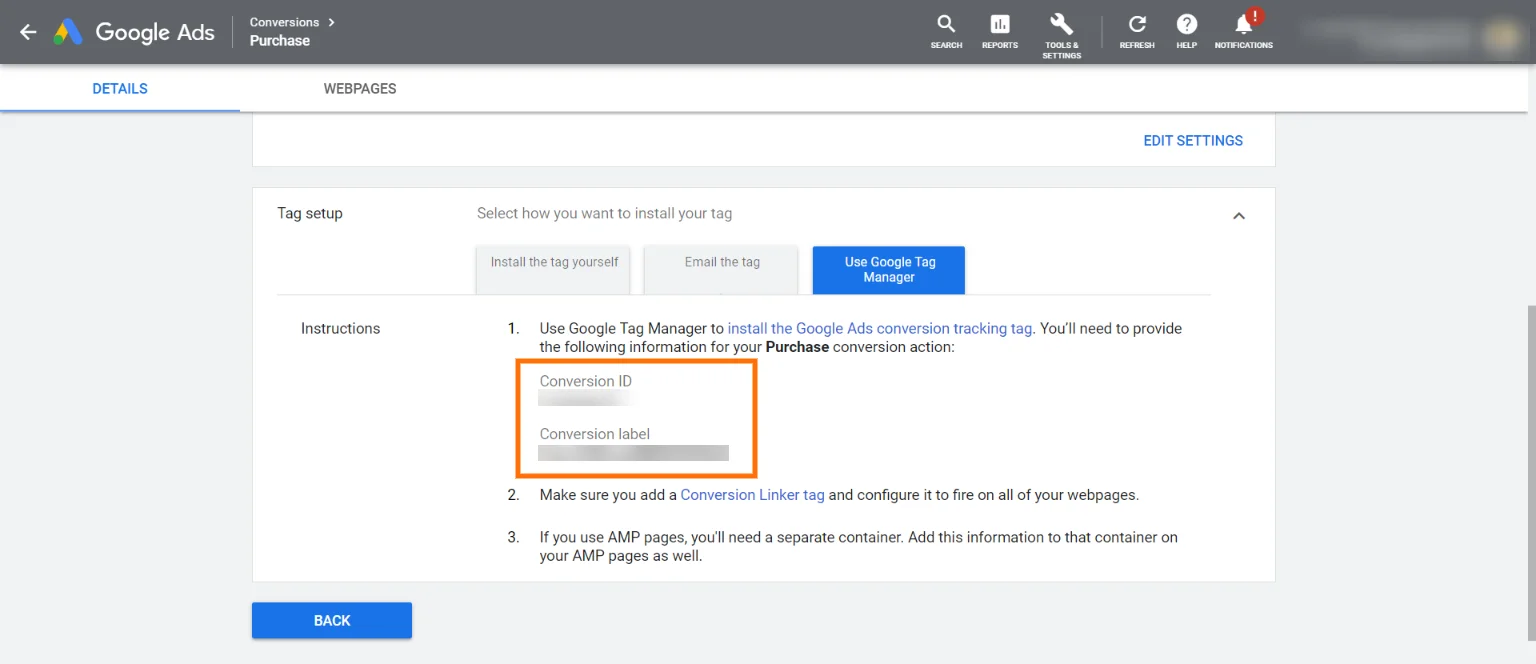This screenshot has height=664, width=1536.
Task: Select Email the tag option
Action: pyautogui.click(x=722, y=269)
